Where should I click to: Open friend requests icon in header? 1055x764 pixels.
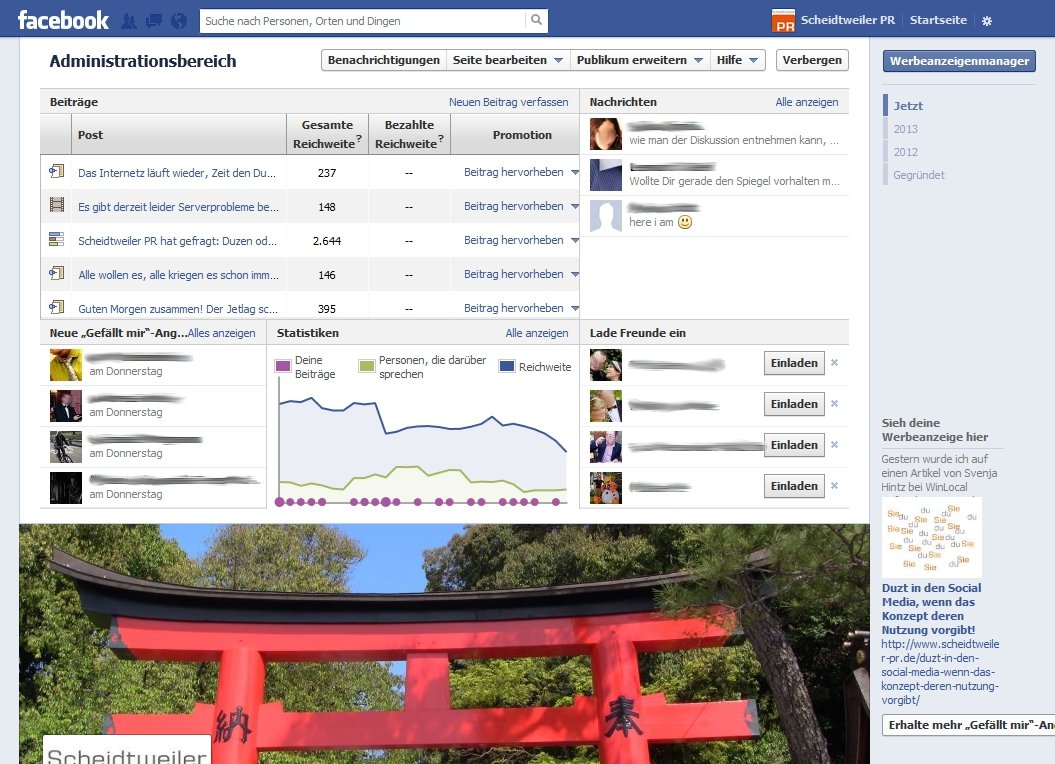pyautogui.click(x=129, y=21)
